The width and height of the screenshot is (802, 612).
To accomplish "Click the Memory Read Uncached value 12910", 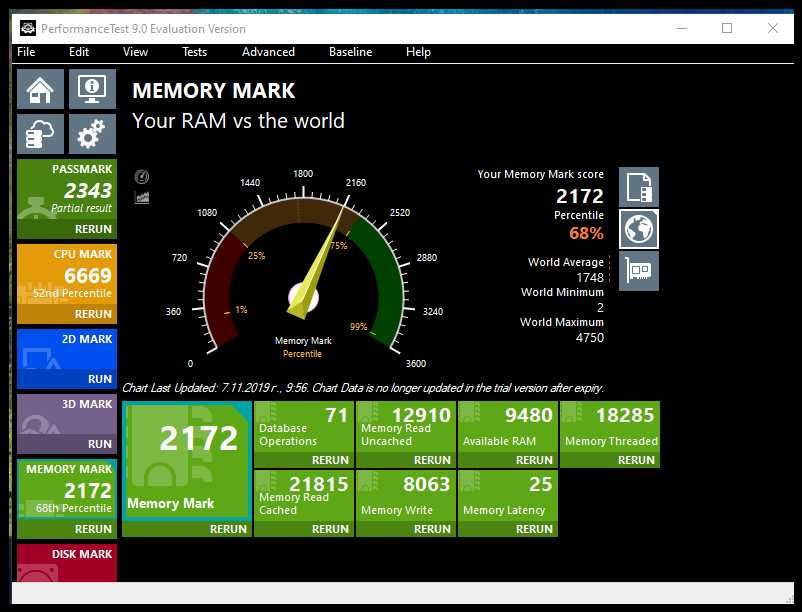I will (x=421, y=415).
